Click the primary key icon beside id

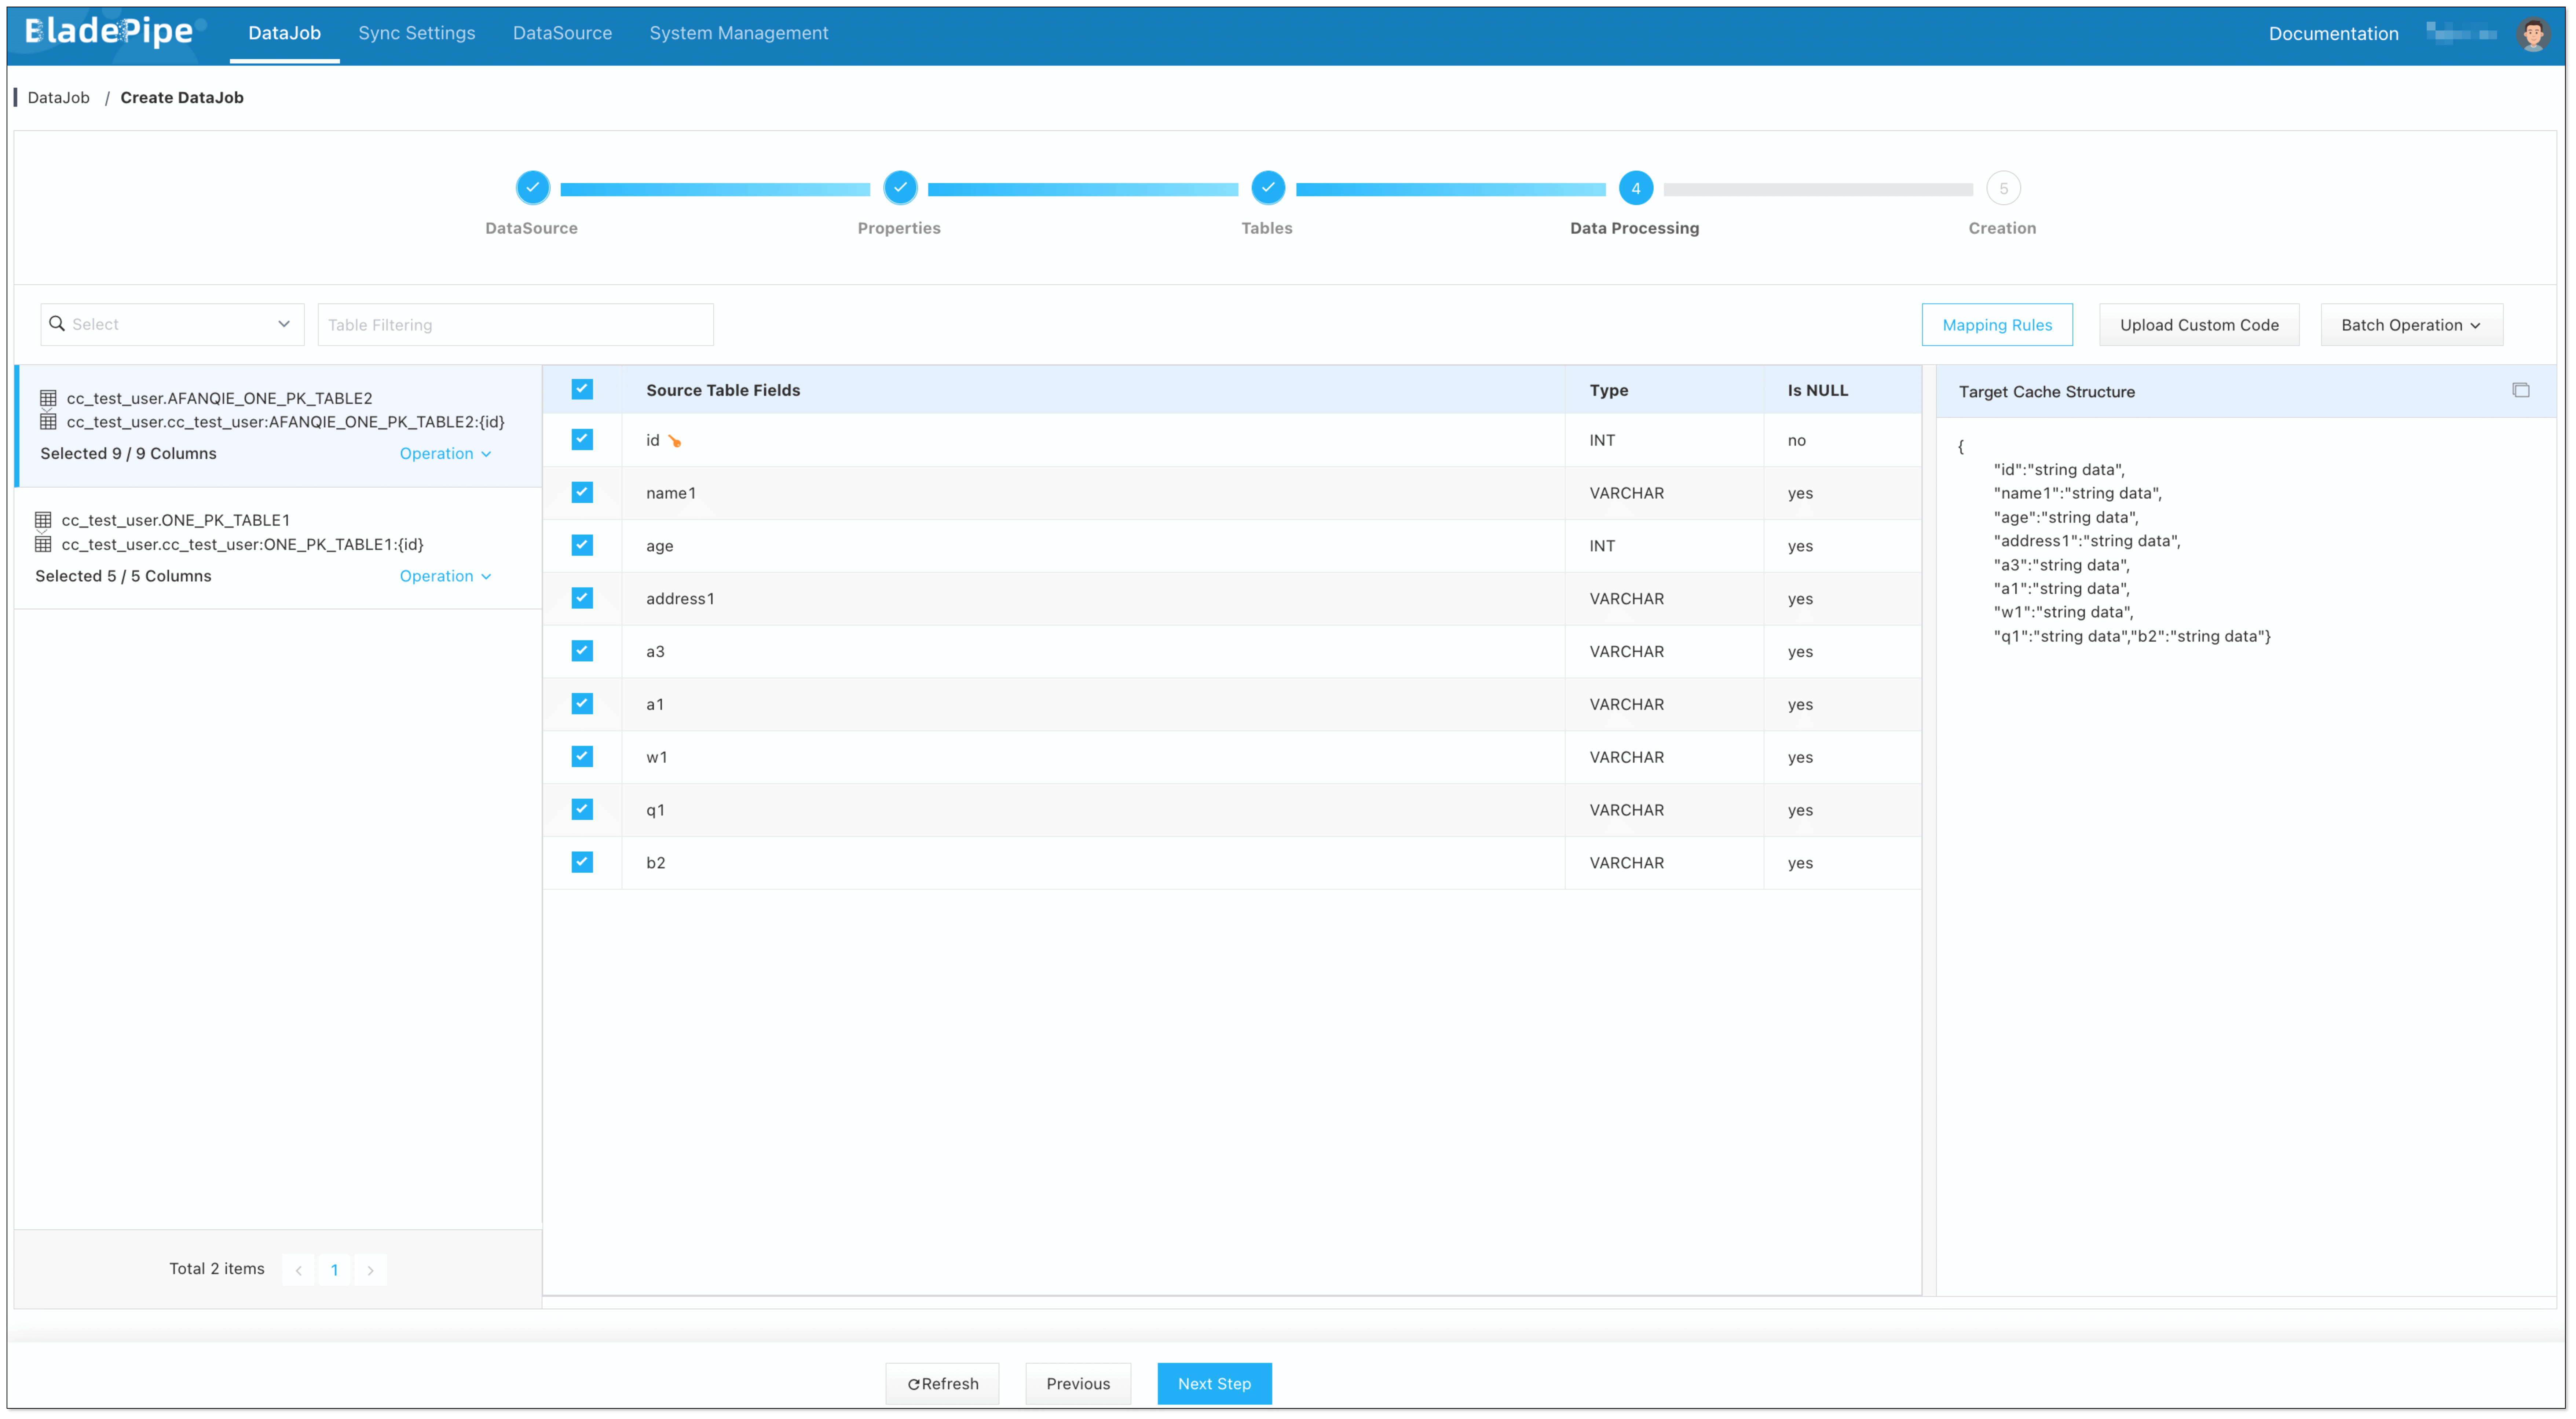[675, 441]
